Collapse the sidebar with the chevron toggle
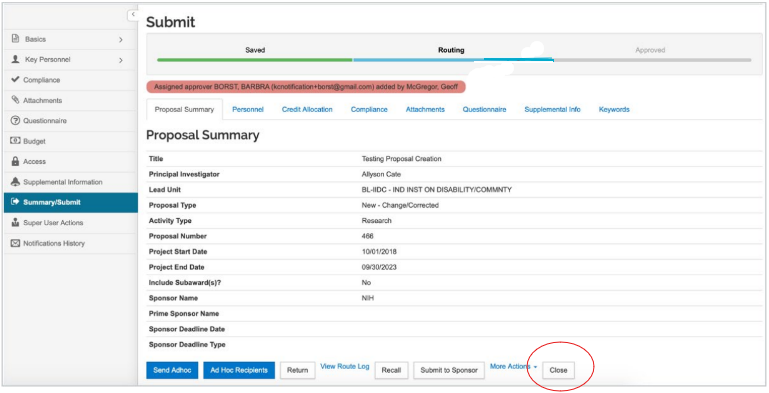Image resolution: width=769 pixels, height=393 pixels. (x=132, y=15)
